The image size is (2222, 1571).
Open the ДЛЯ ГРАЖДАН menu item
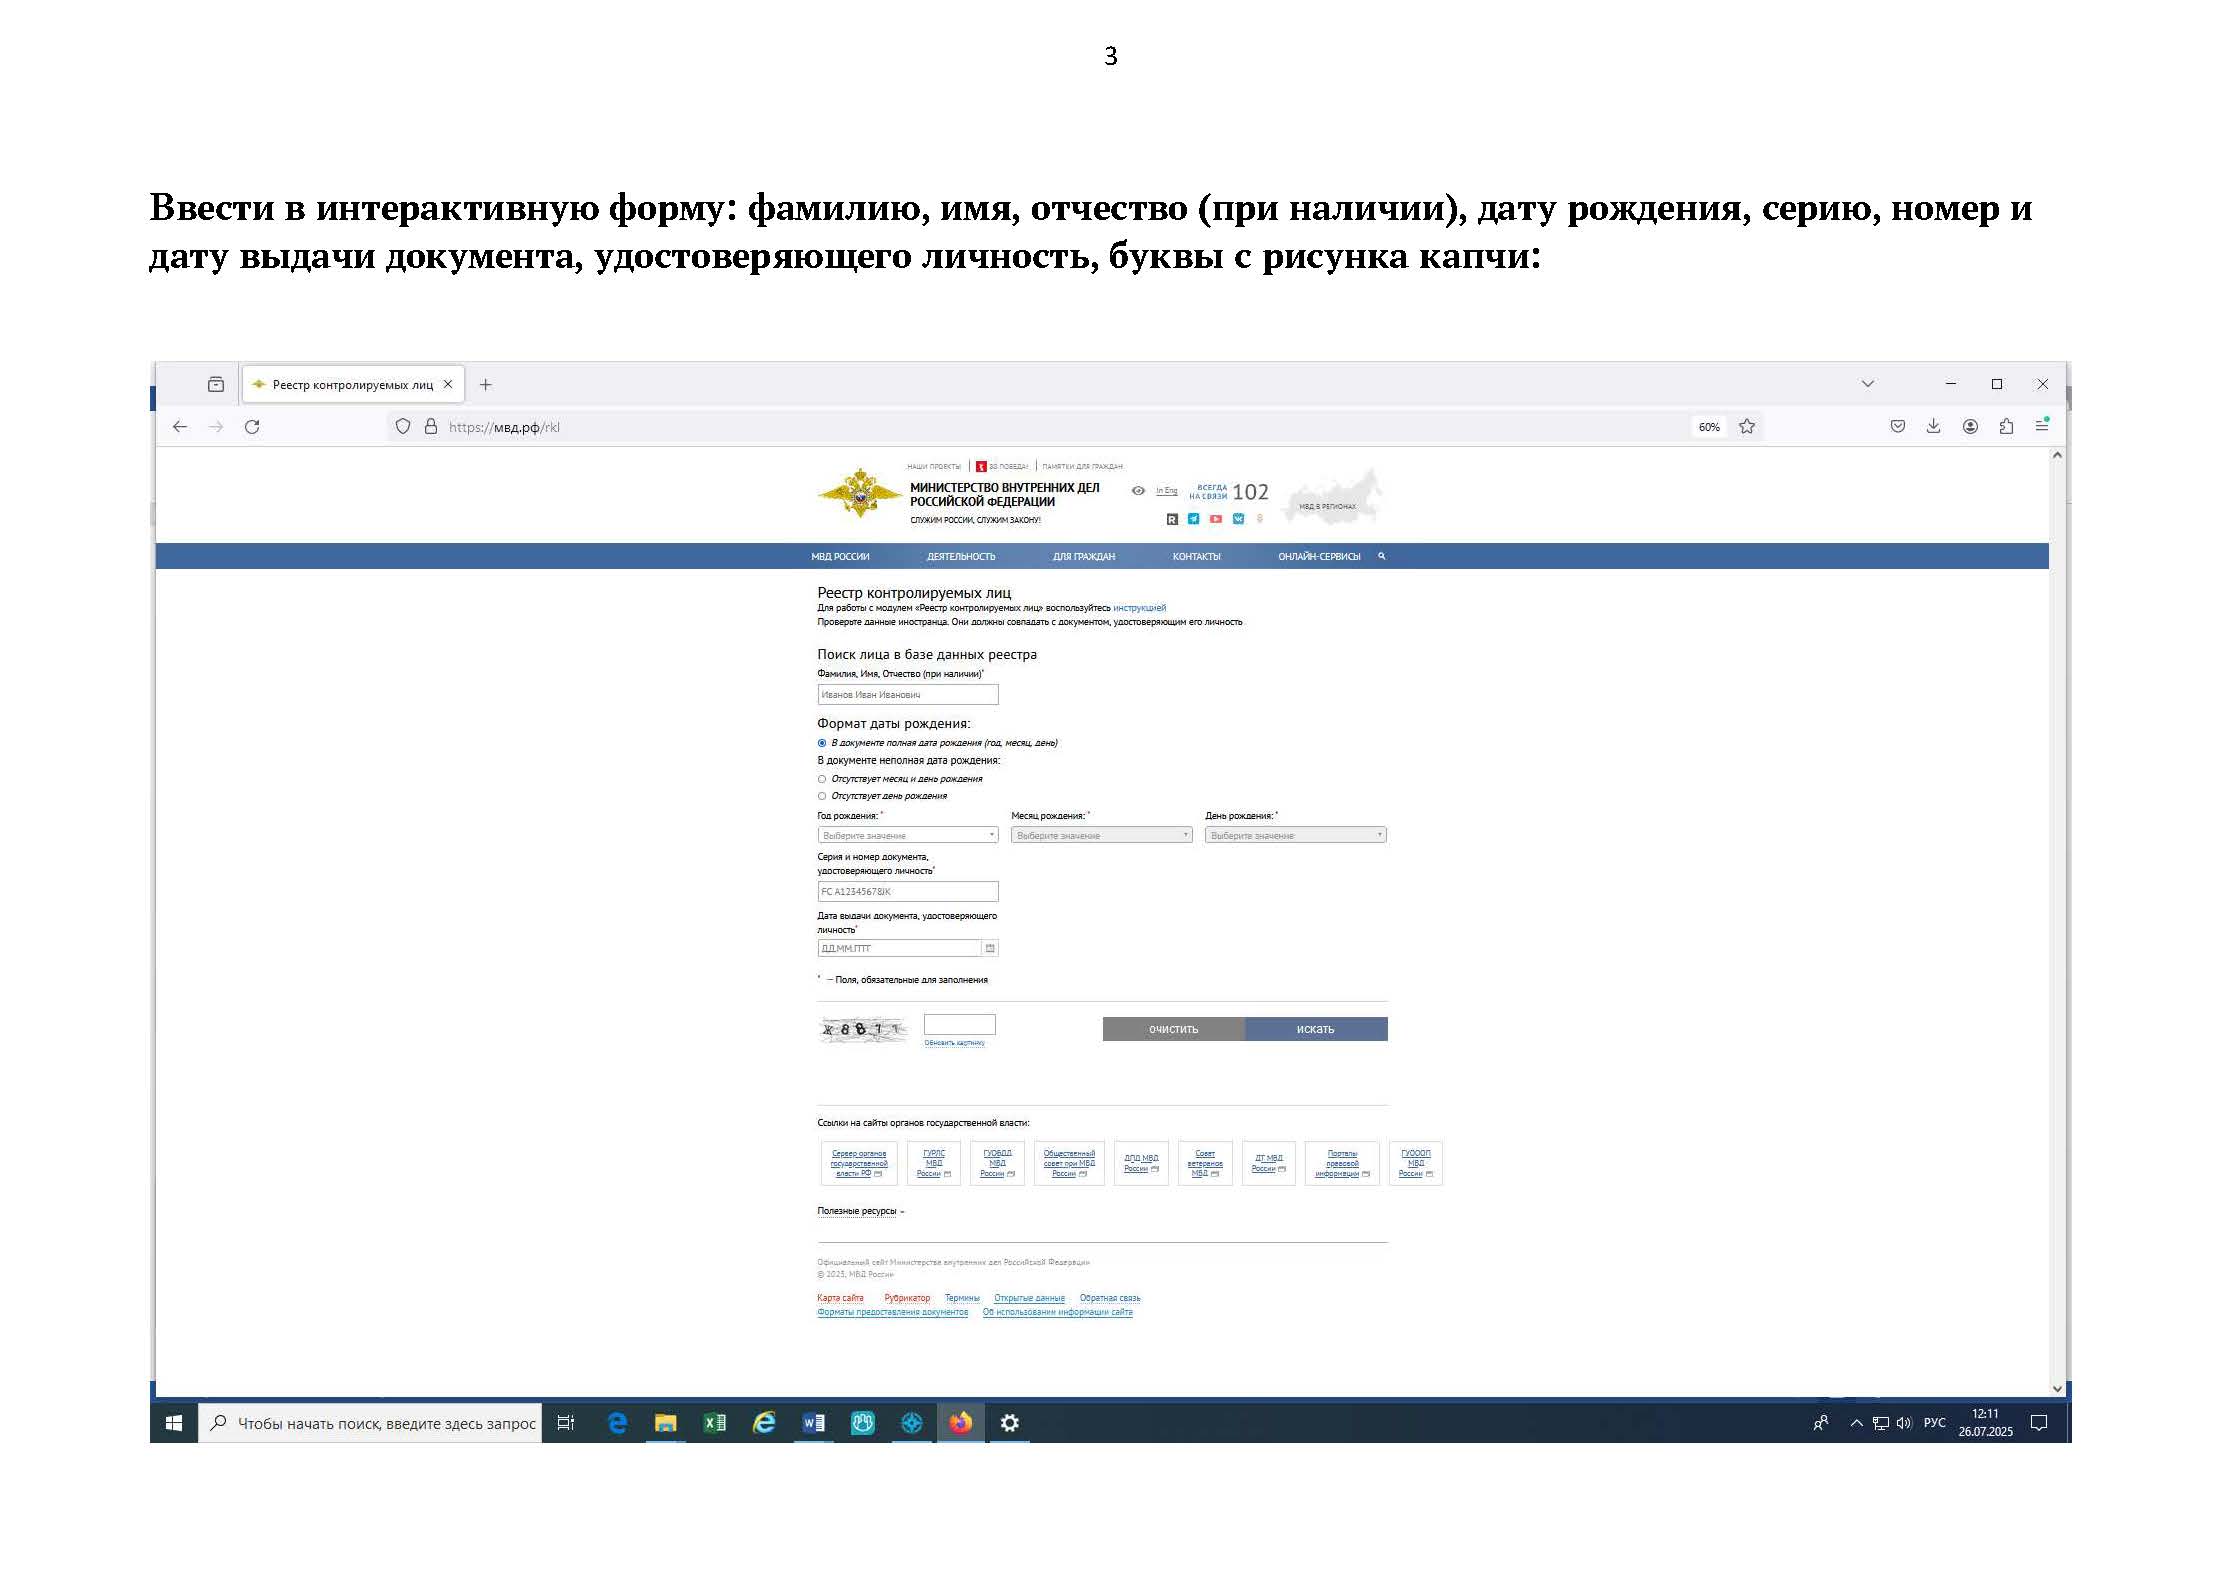point(1083,557)
